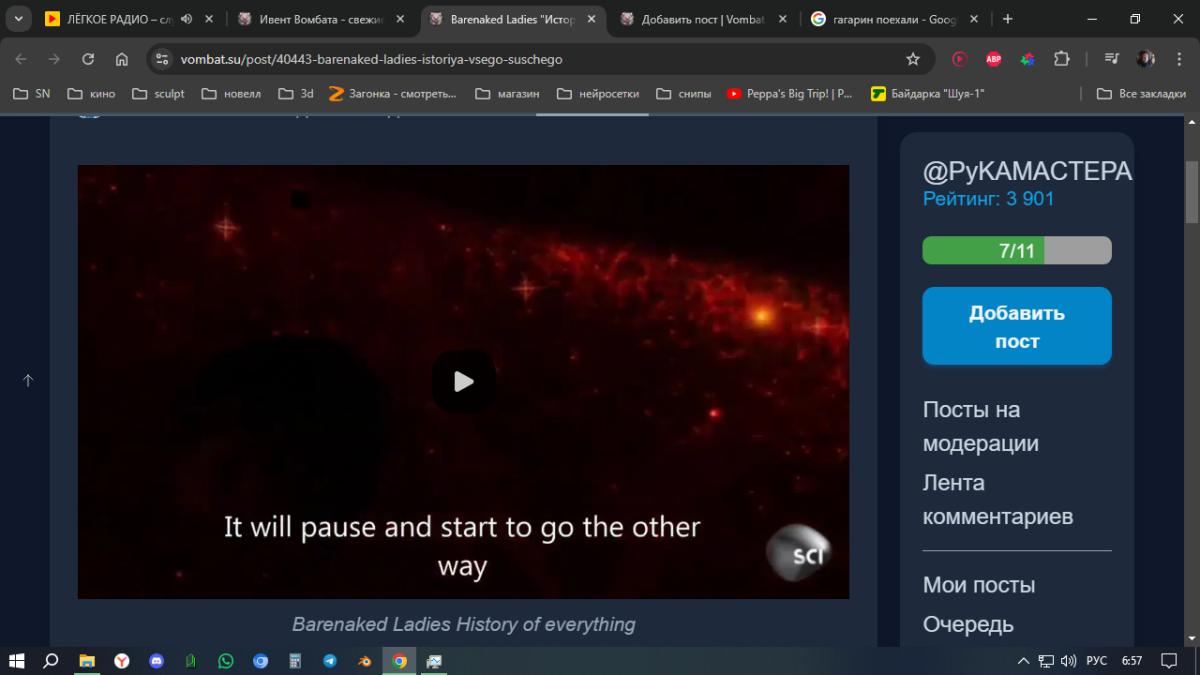
Task: Open Telegram from the taskbar
Action: pos(330,661)
